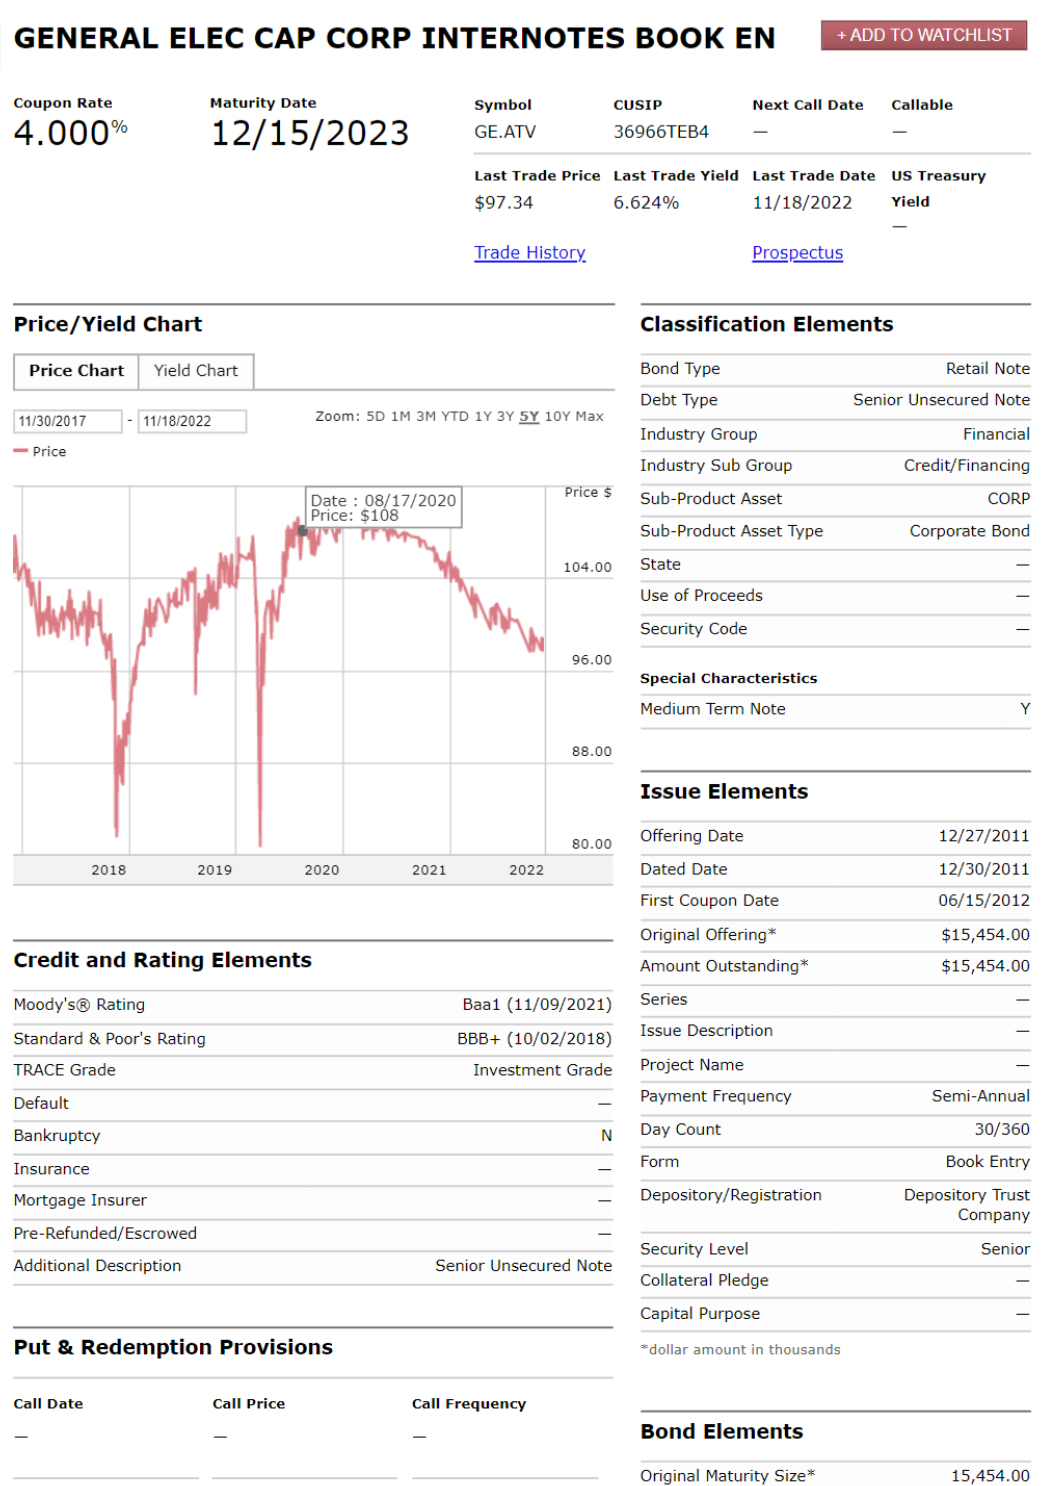The height and width of the screenshot is (1486, 1041).
Task: Set chart zoom to 3Y
Action: 505,417
